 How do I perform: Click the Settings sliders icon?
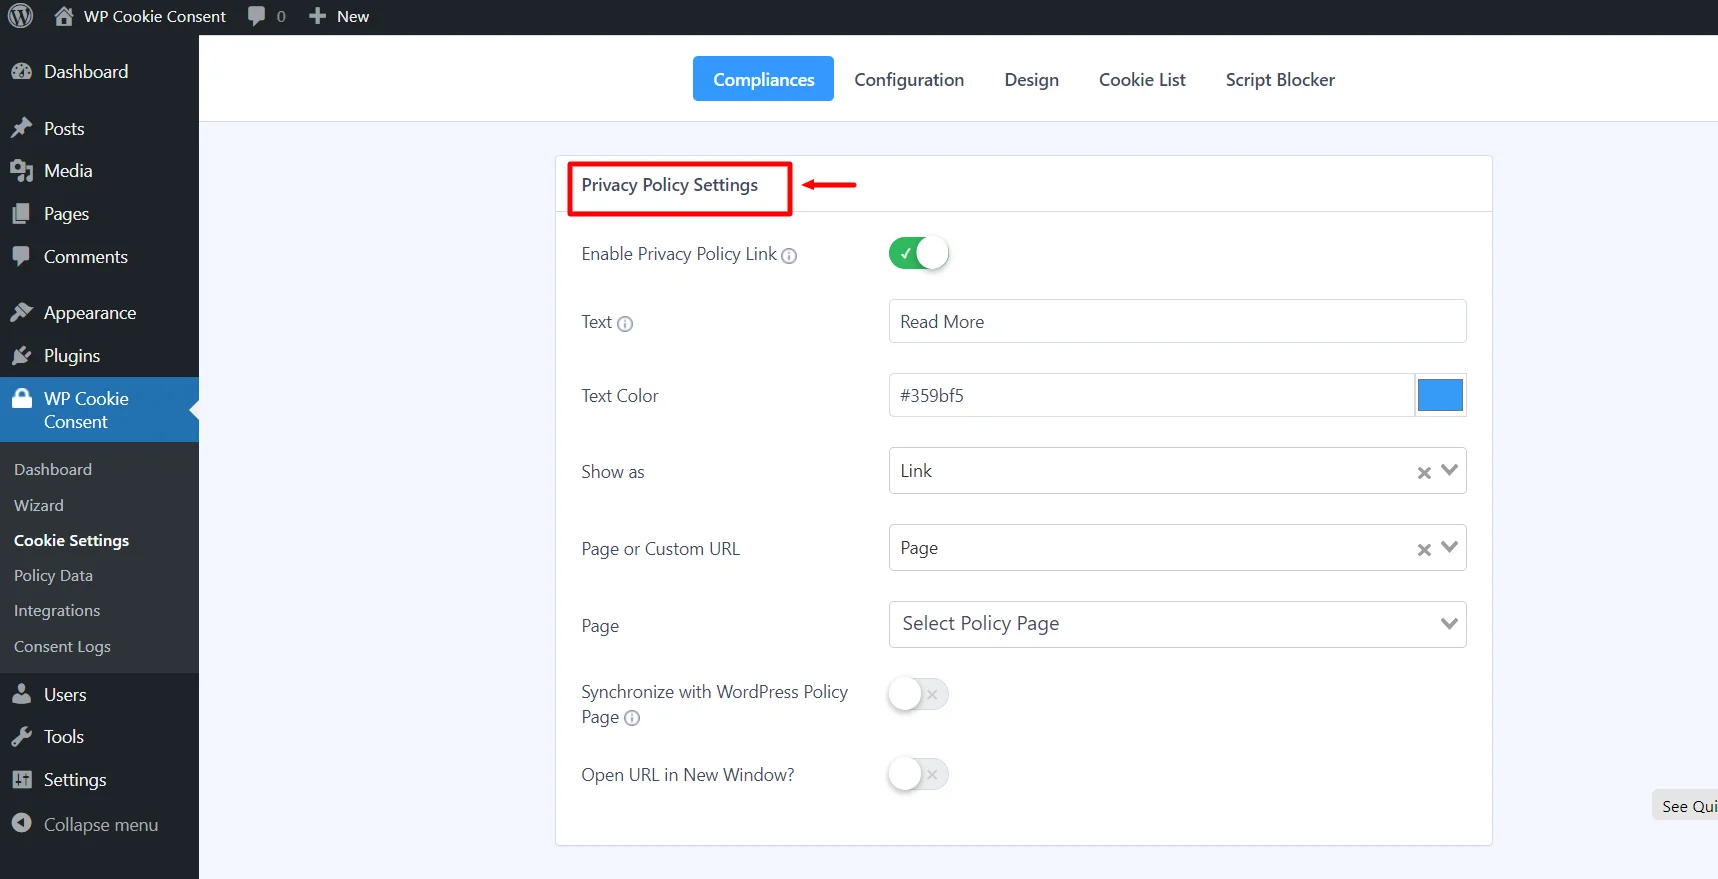(x=22, y=780)
